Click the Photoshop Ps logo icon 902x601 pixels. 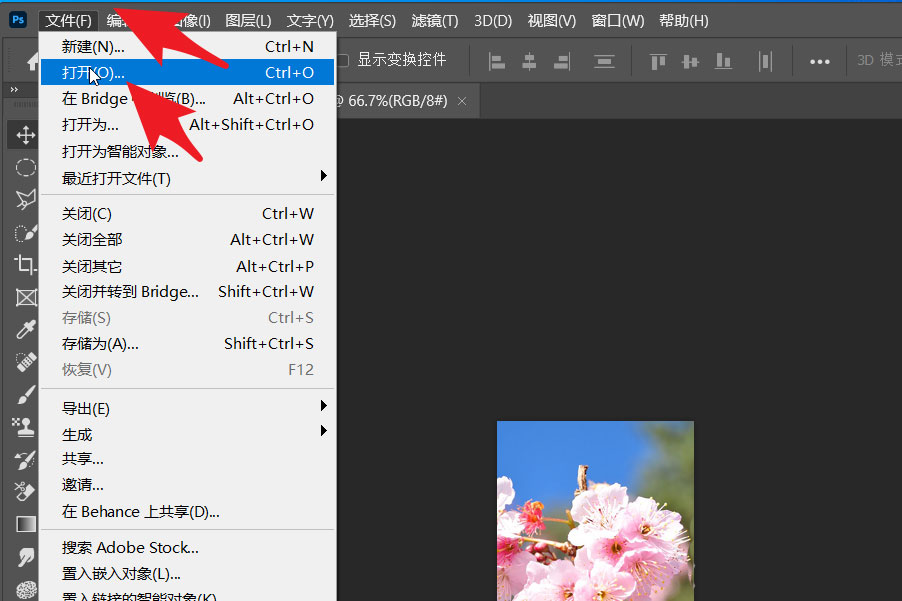coord(18,20)
